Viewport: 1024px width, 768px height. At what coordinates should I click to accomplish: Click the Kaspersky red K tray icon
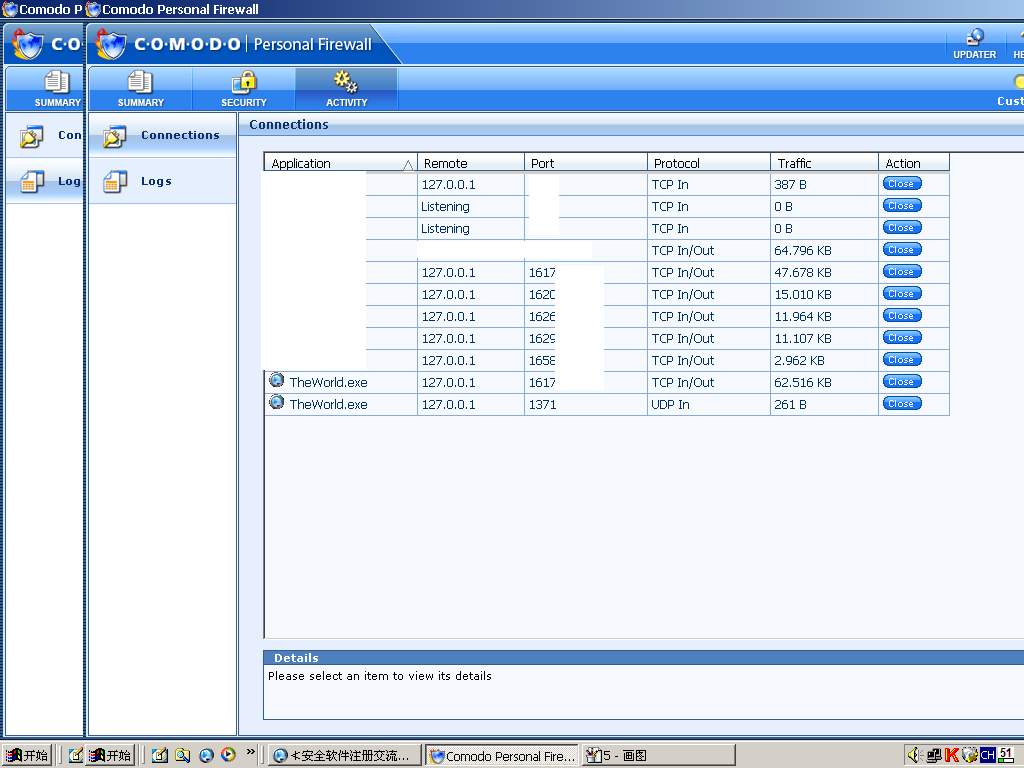pos(951,755)
